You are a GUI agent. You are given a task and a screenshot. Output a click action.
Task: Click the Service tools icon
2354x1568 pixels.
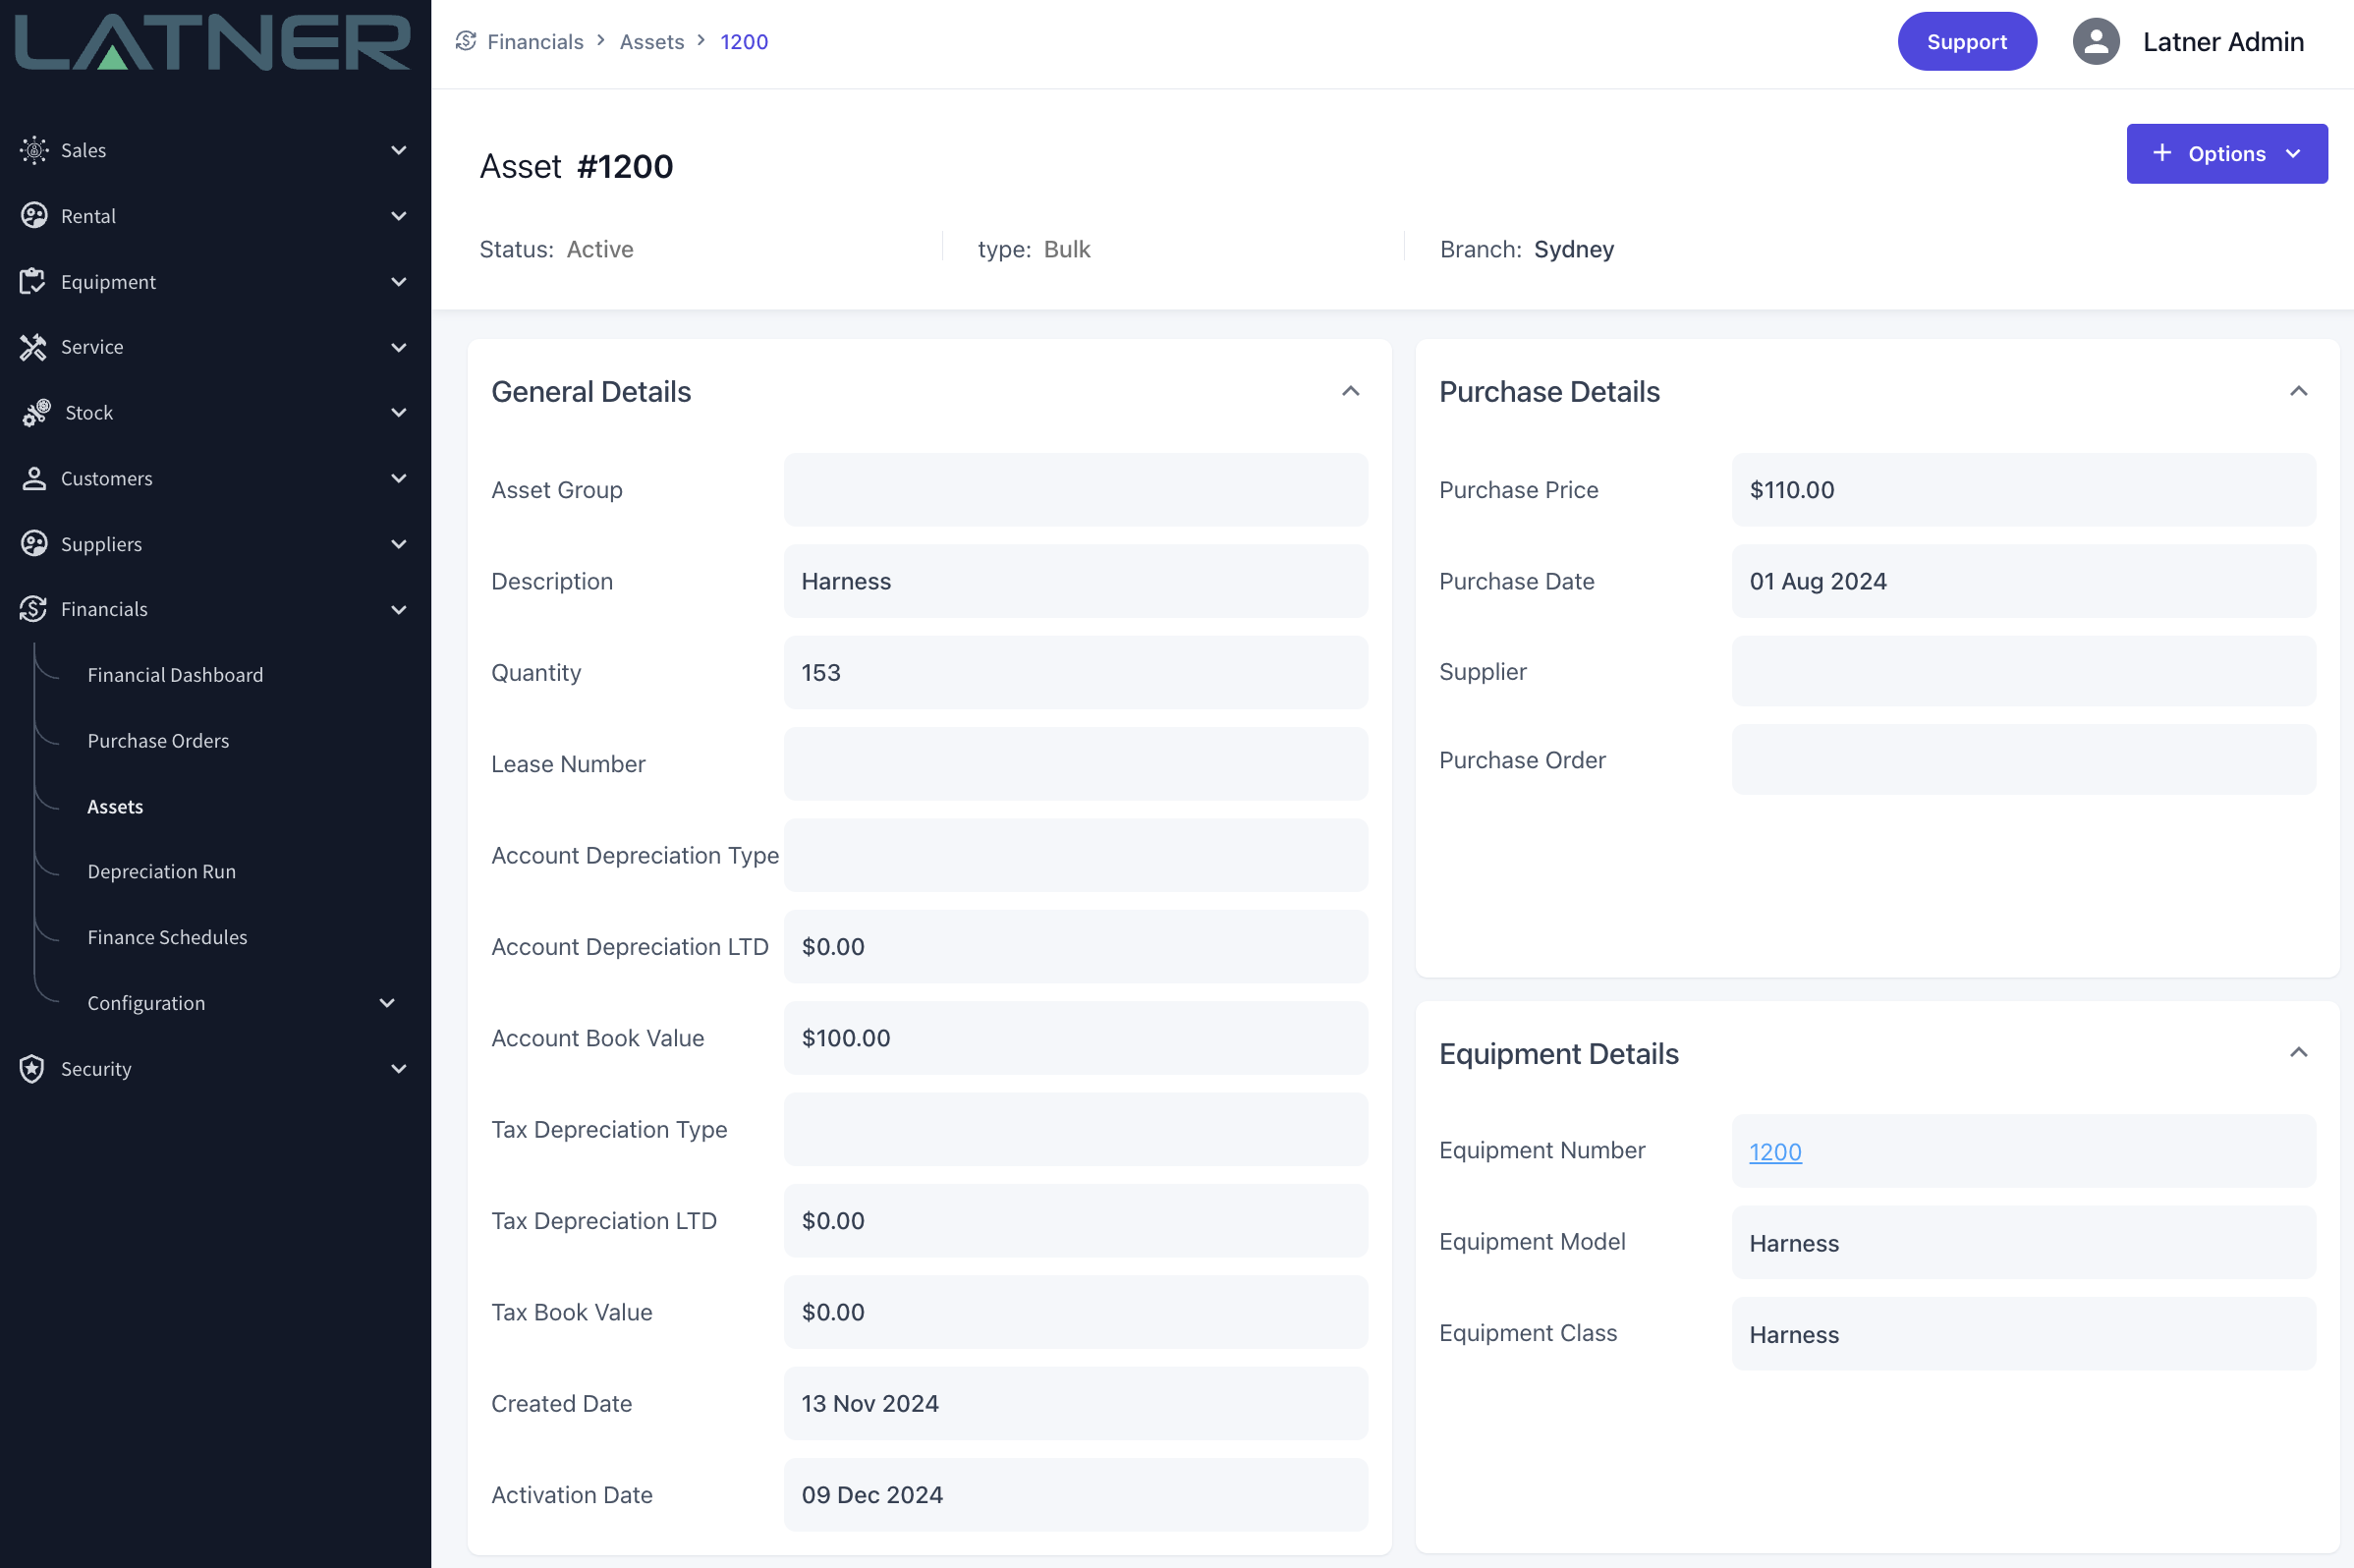(x=33, y=347)
